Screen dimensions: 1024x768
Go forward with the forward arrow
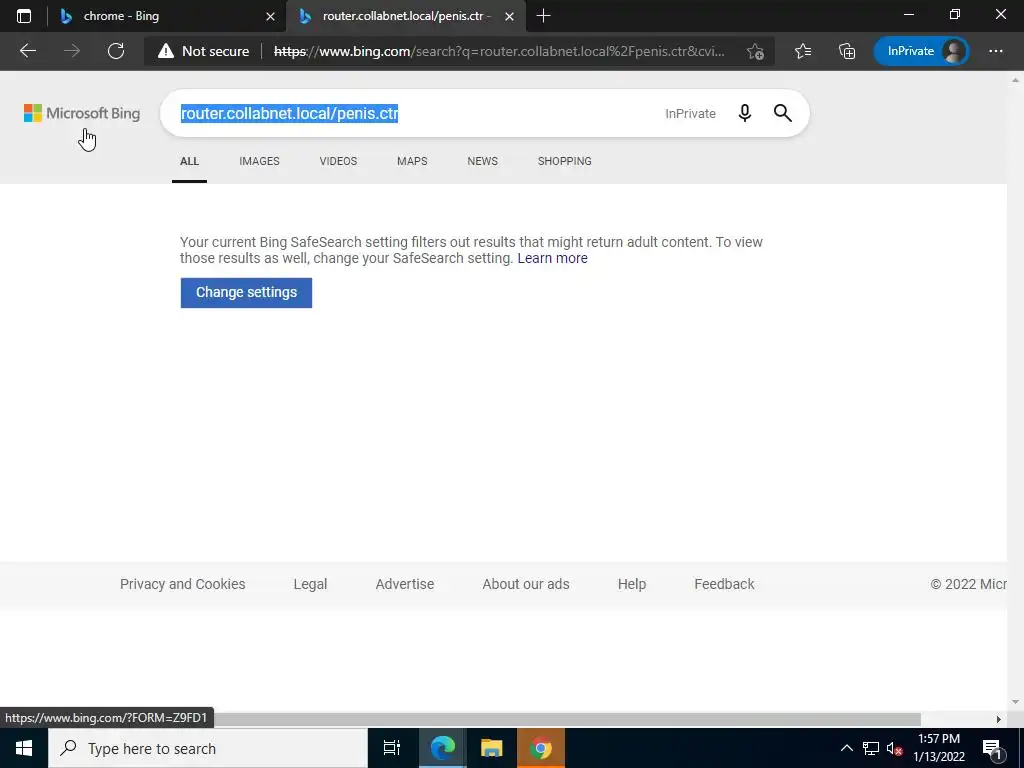click(72, 51)
